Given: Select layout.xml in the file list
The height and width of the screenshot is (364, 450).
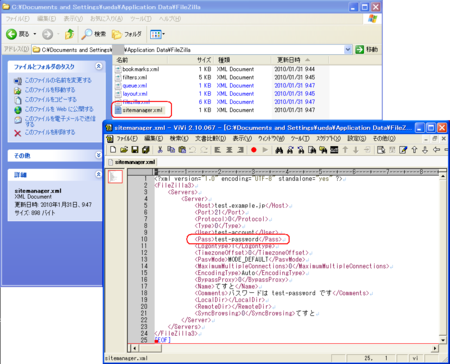Looking at the screenshot, I should (135, 94).
